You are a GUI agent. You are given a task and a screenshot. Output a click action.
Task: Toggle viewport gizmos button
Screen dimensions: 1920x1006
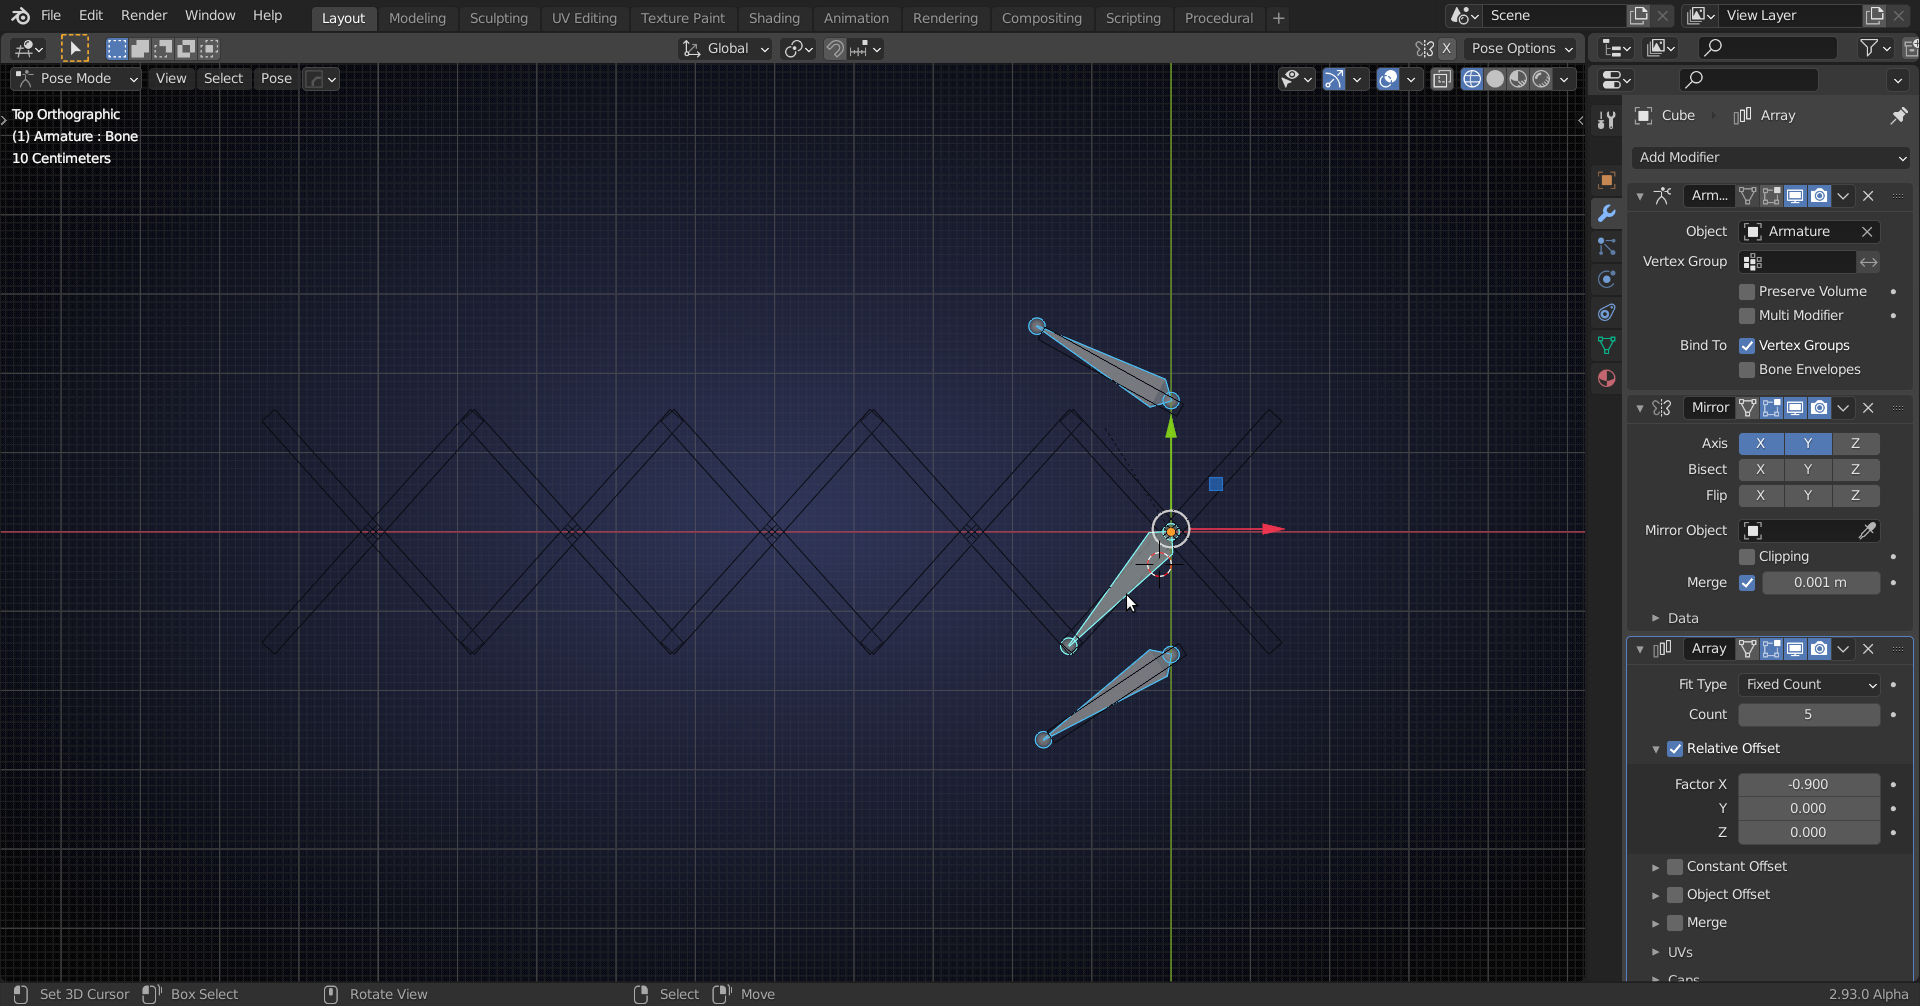click(x=1334, y=79)
